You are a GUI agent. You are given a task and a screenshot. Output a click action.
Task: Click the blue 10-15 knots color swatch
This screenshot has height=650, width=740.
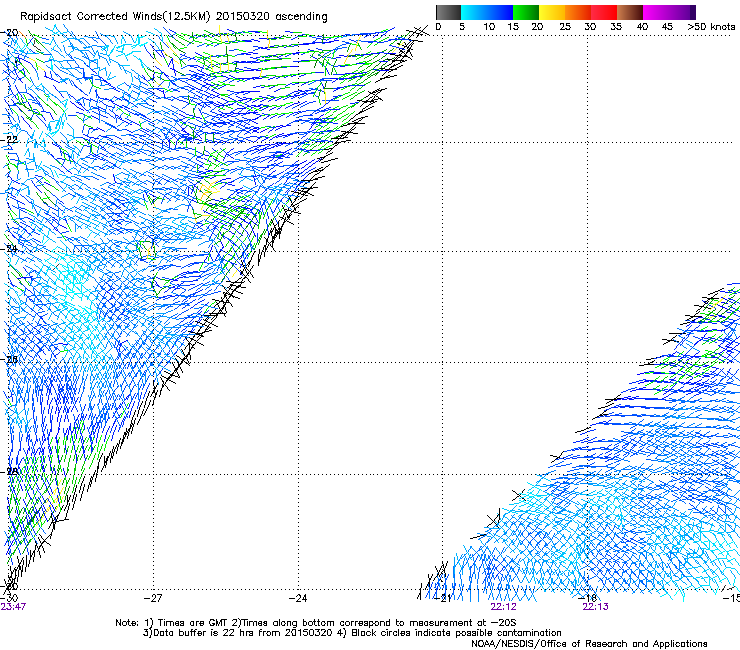point(500,12)
